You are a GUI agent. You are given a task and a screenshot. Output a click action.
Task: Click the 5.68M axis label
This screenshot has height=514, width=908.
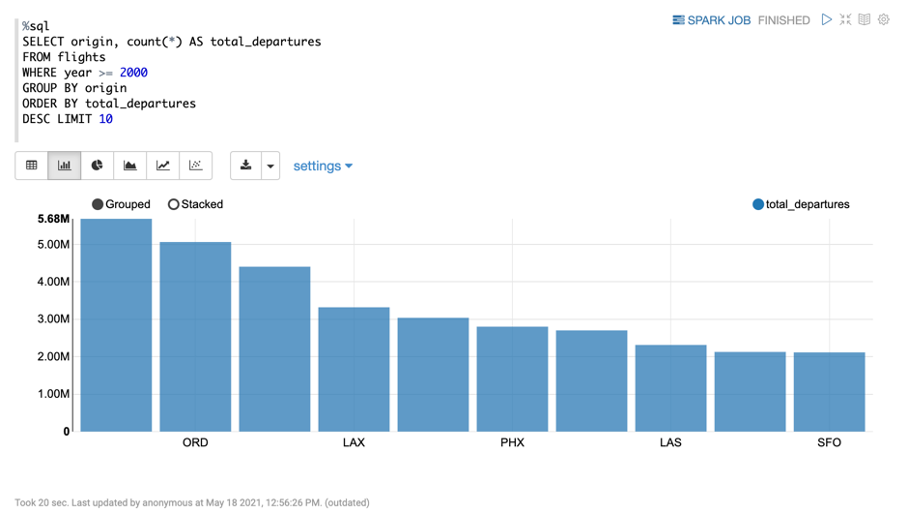click(53, 219)
